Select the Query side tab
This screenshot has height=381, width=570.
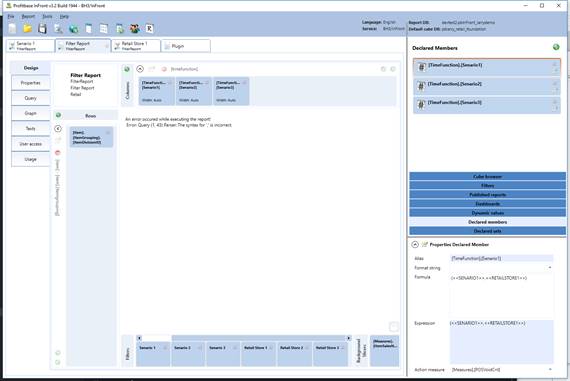click(31, 98)
